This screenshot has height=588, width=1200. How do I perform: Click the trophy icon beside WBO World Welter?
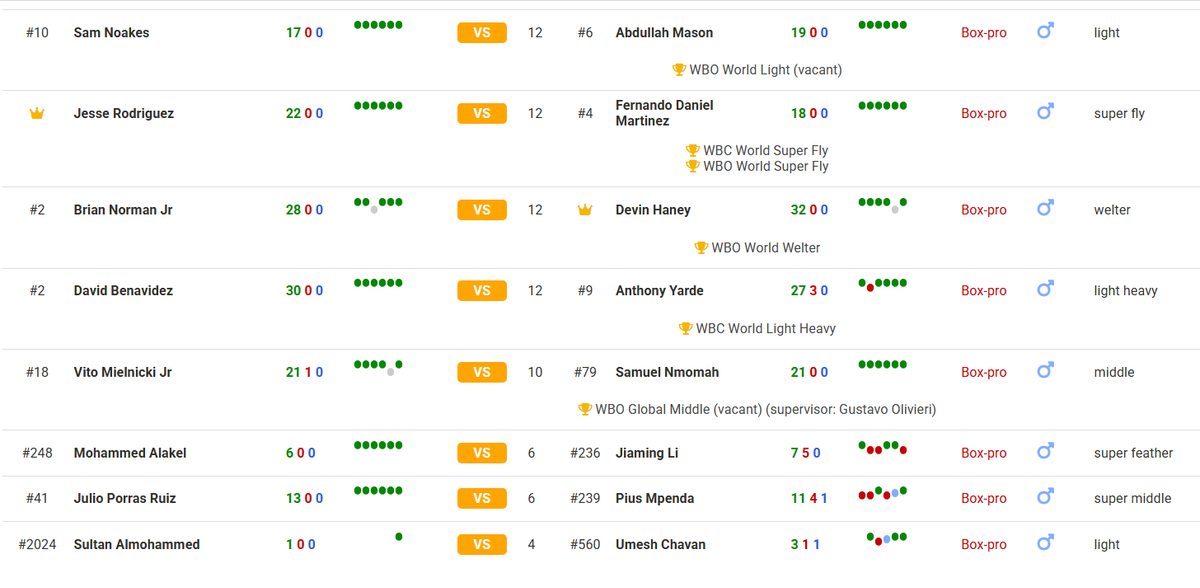click(x=701, y=247)
